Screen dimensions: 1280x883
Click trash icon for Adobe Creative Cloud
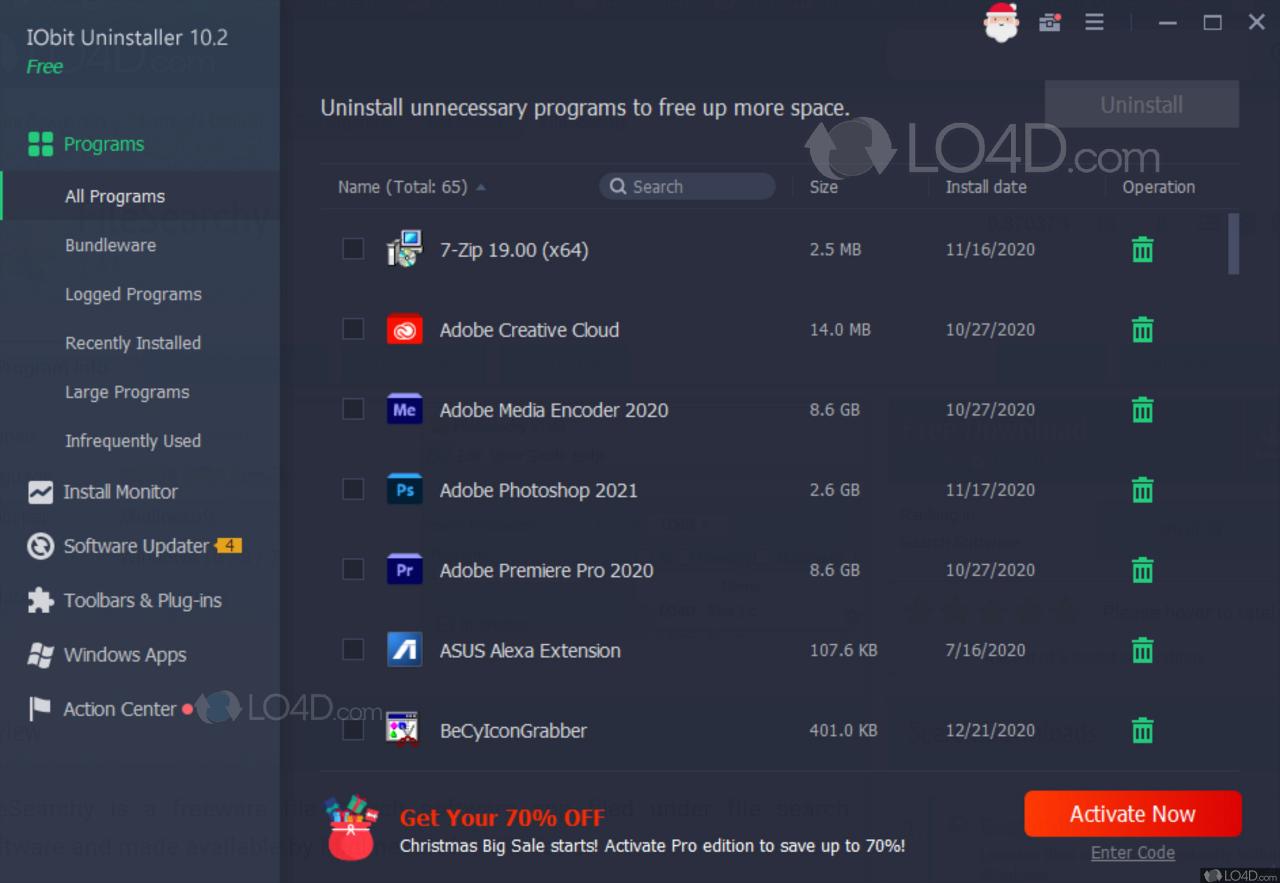coord(1142,330)
